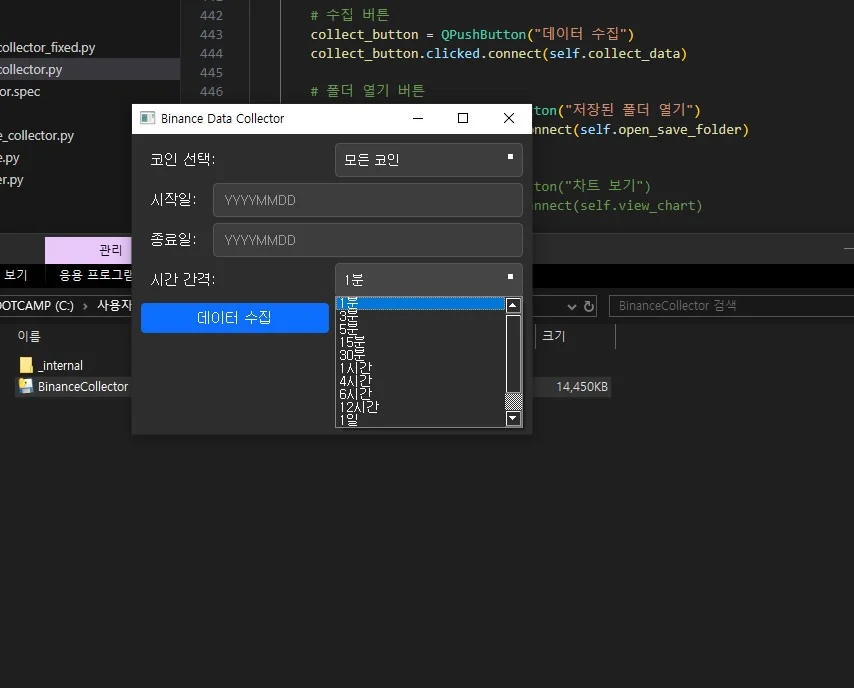Click the BinanceCollector 검색 search box
The height and width of the screenshot is (688, 854).
point(731,306)
